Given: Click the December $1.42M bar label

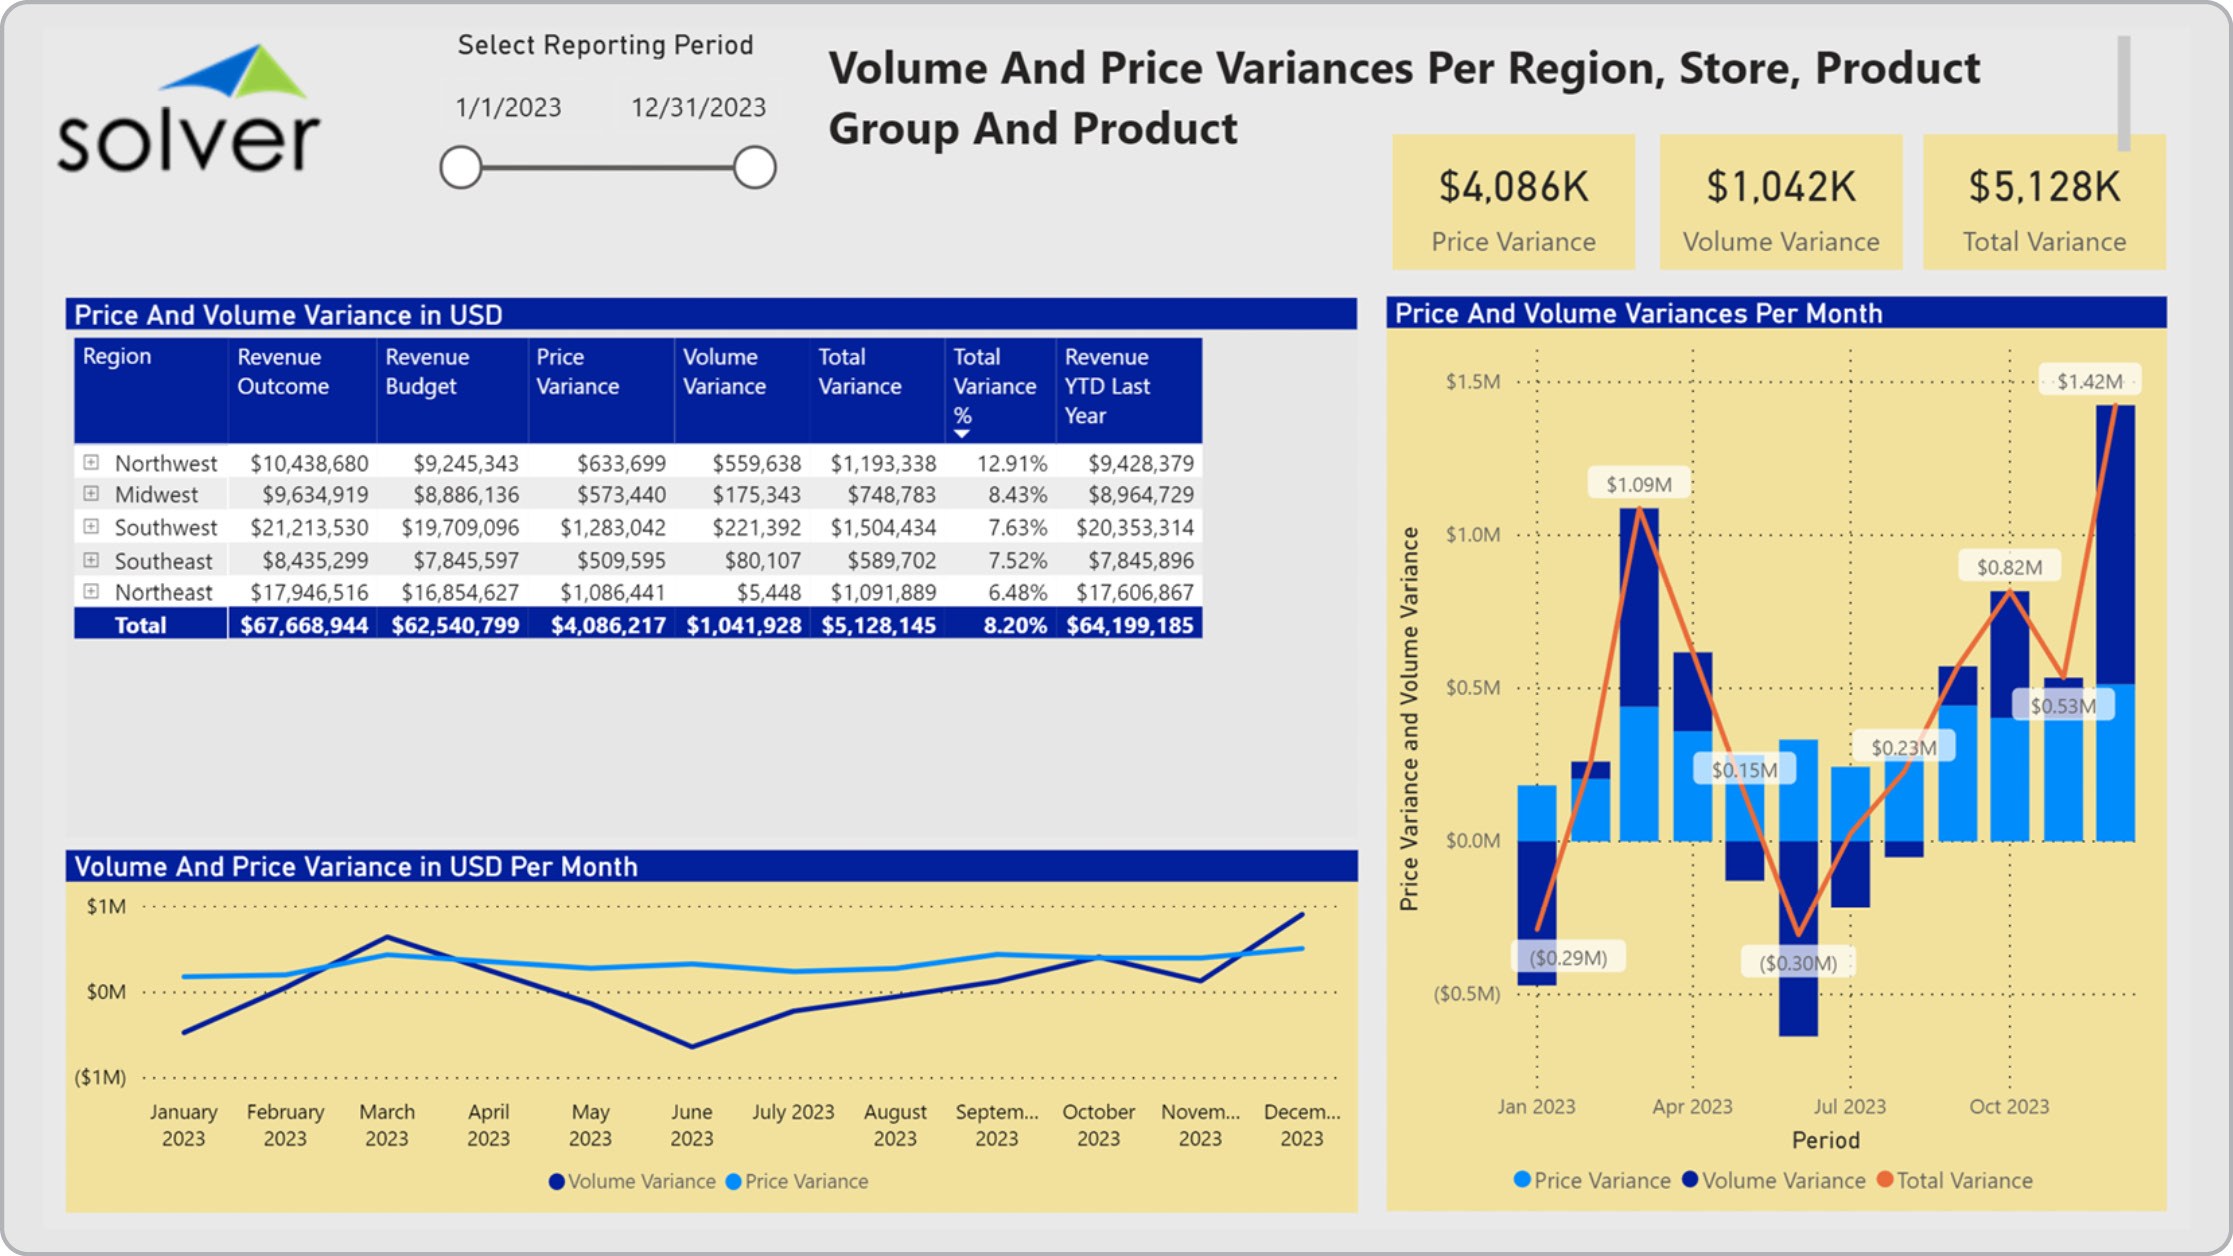Looking at the screenshot, I should [x=2089, y=381].
